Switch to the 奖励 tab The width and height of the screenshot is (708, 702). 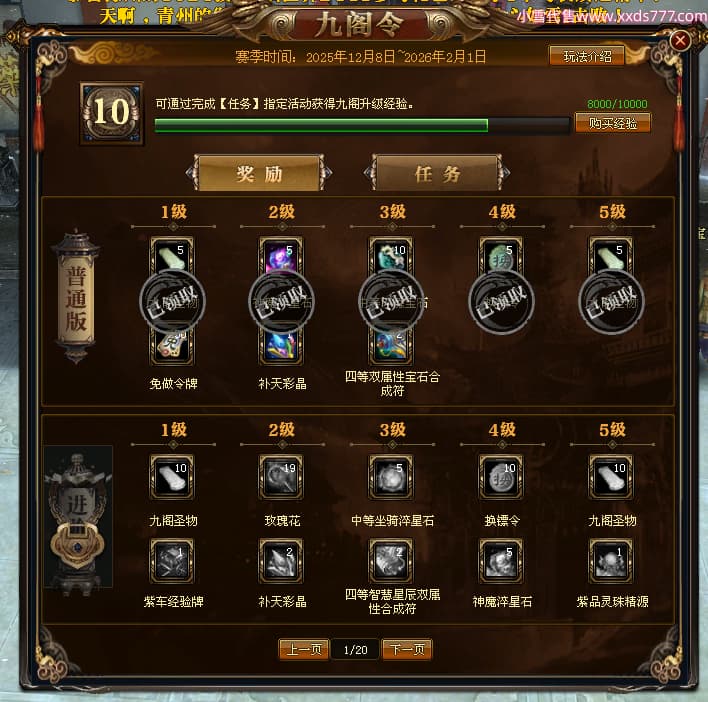pos(260,173)
